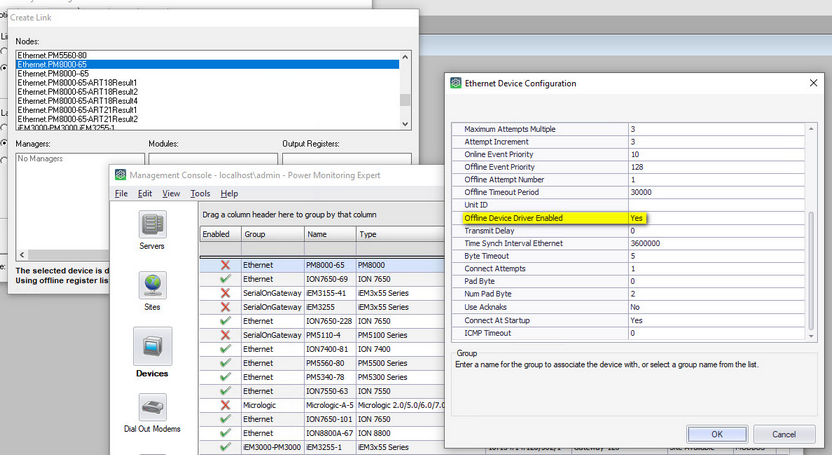Click the ION 7550 type cell

pos(400,391)
